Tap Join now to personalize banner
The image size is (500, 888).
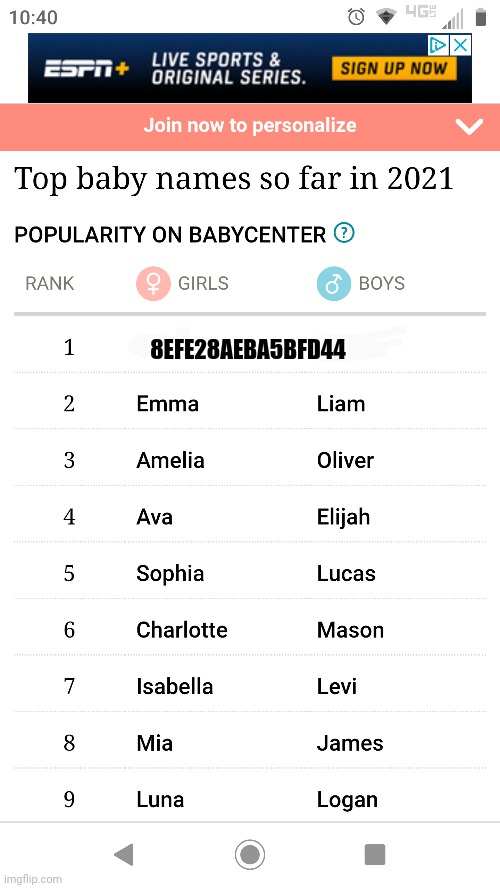(x=250, y=125)
